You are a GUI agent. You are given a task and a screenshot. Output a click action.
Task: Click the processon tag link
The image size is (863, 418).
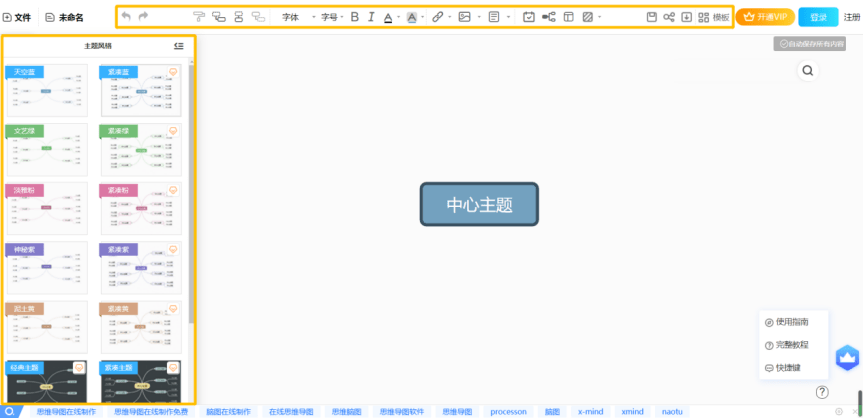pyautogui.click(x=508, y=411)
